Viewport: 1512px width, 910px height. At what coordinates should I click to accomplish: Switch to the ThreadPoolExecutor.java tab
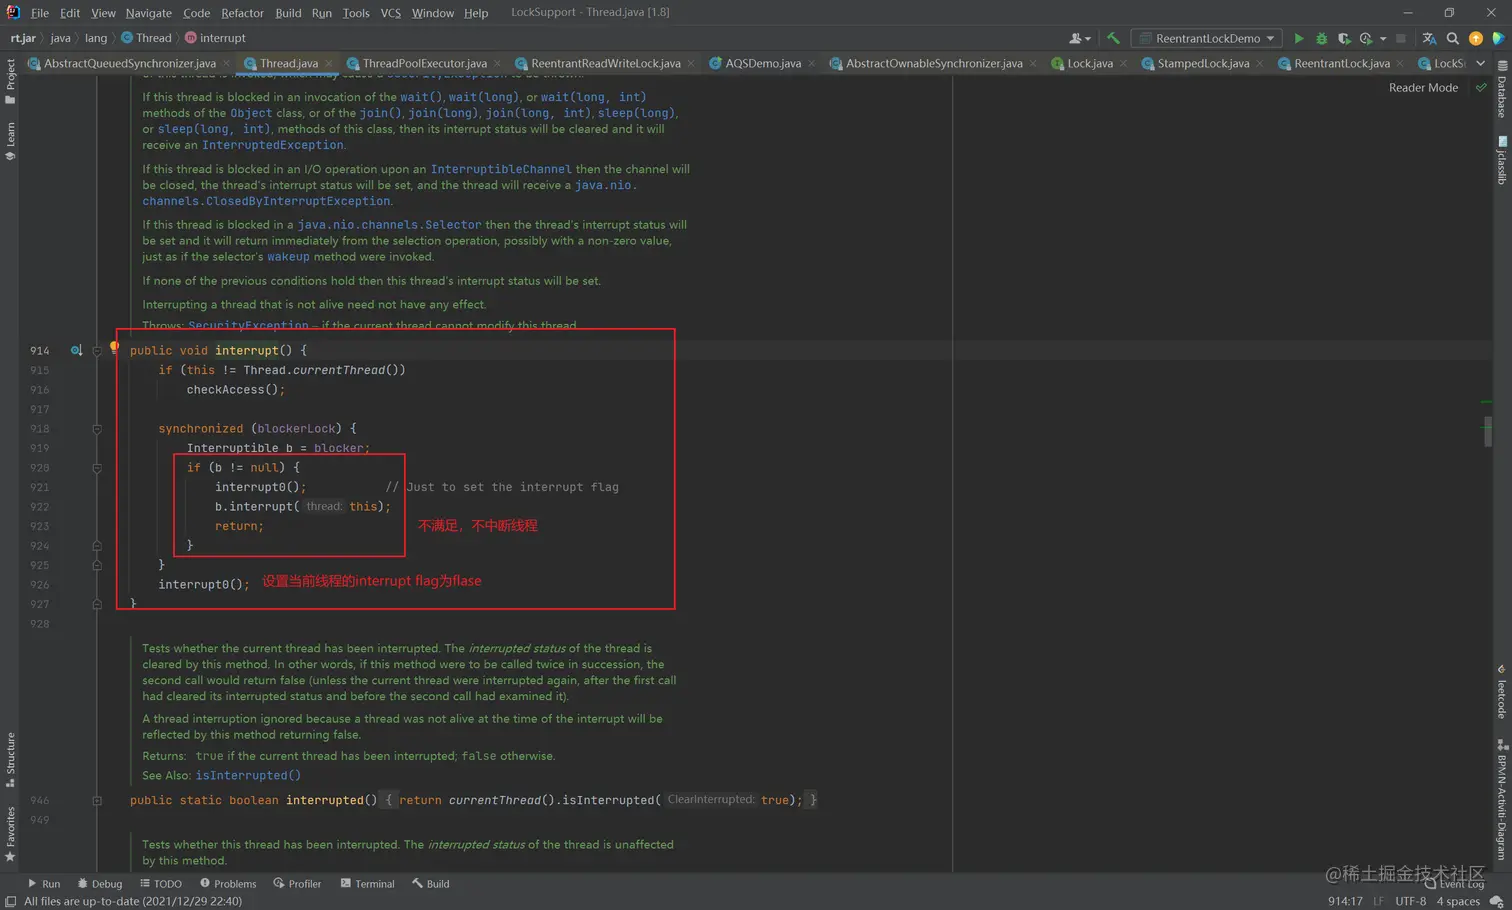tap(424, 63)
